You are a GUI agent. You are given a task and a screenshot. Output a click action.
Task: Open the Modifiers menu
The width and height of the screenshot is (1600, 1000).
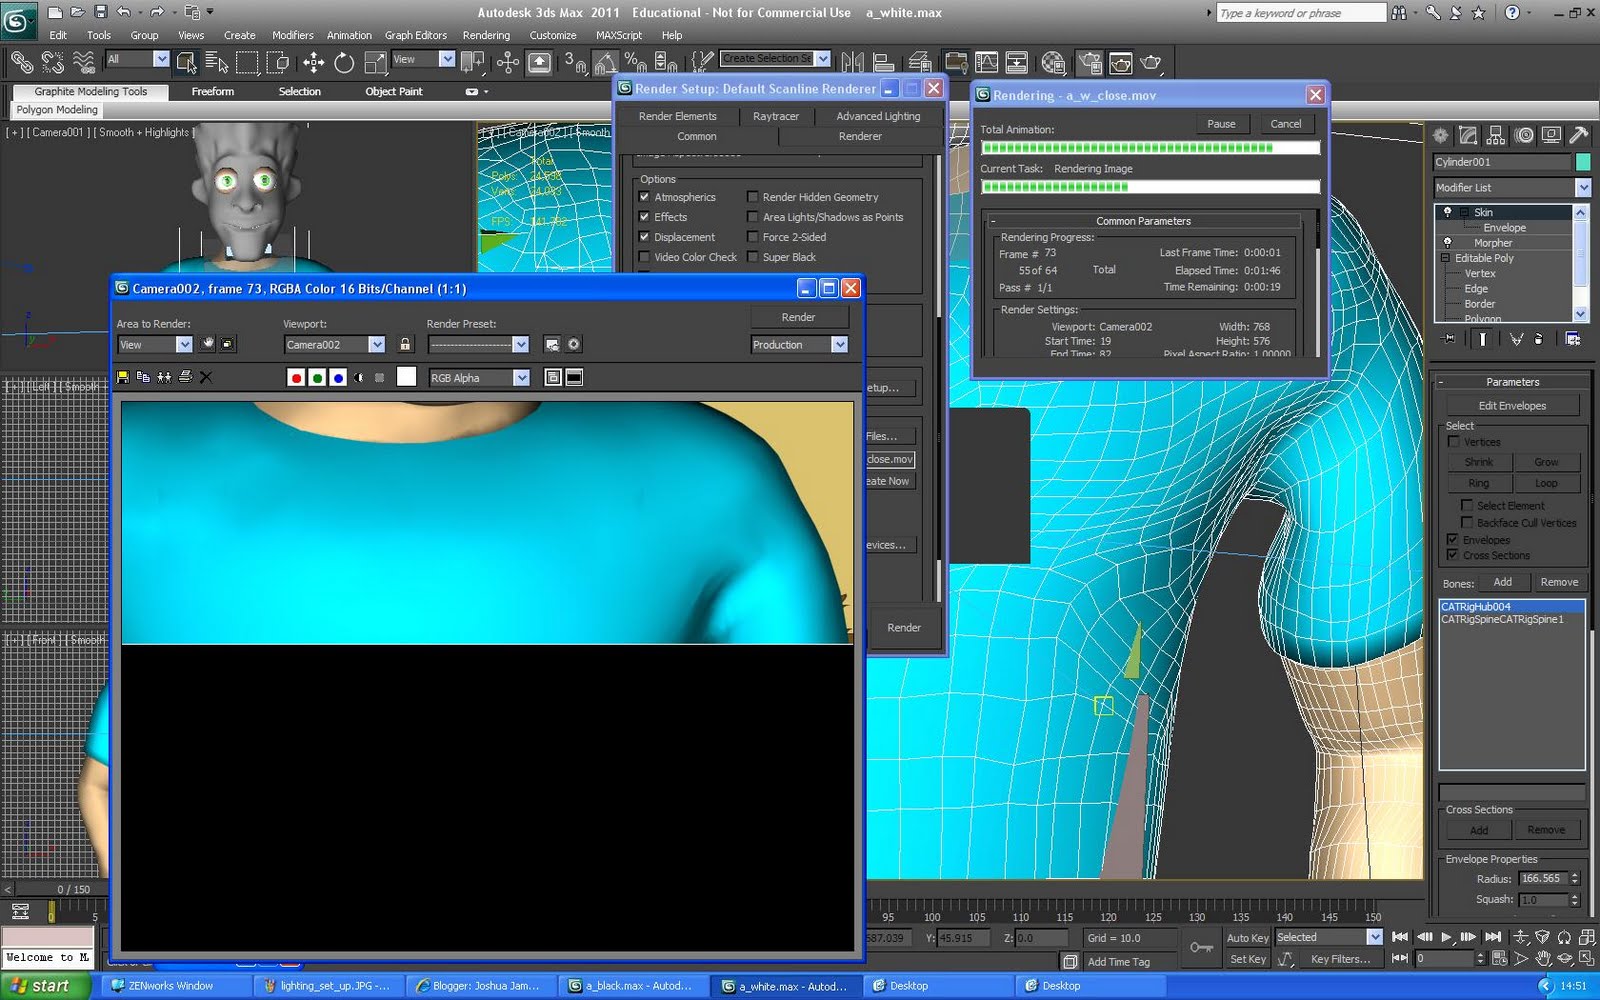tap(293, 35)
